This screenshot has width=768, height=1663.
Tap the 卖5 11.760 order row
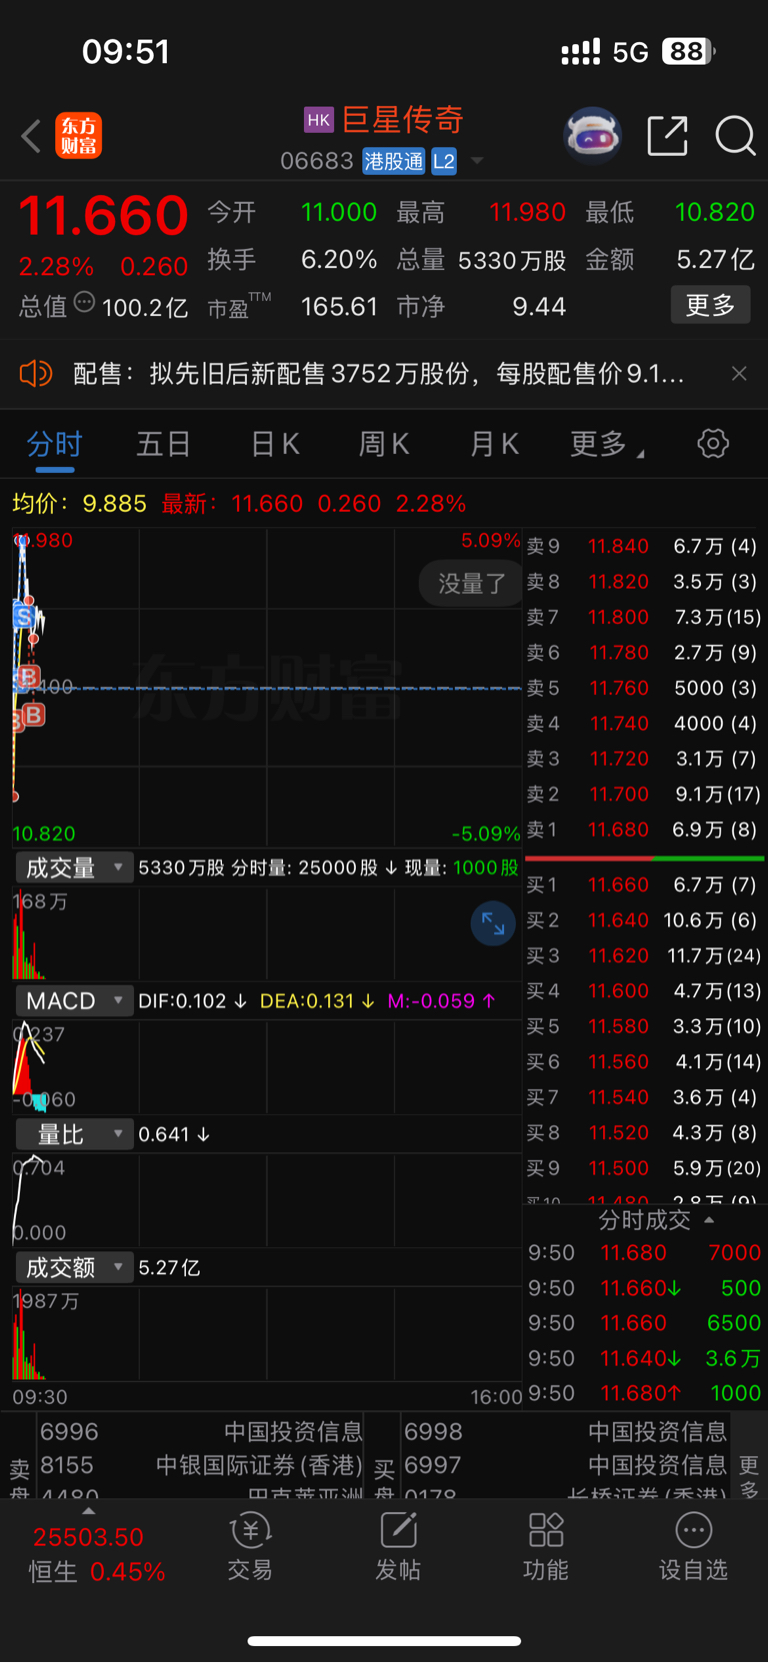point(644,688)
